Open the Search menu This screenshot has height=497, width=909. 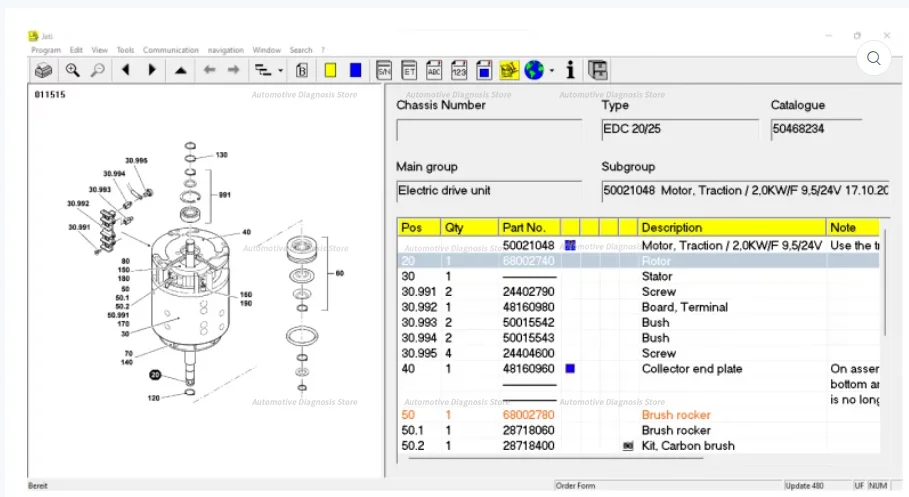[301, 50]
